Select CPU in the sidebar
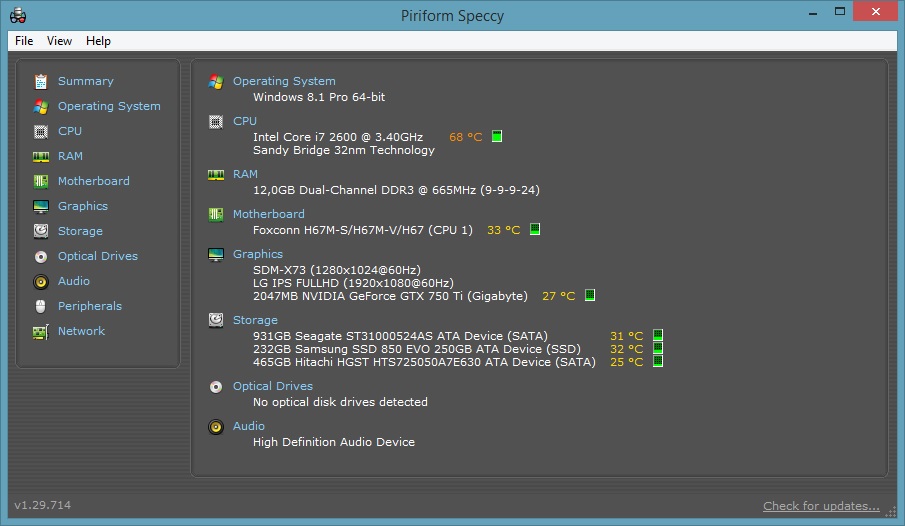This screenshot has width=905, height=526. [70, 131]
